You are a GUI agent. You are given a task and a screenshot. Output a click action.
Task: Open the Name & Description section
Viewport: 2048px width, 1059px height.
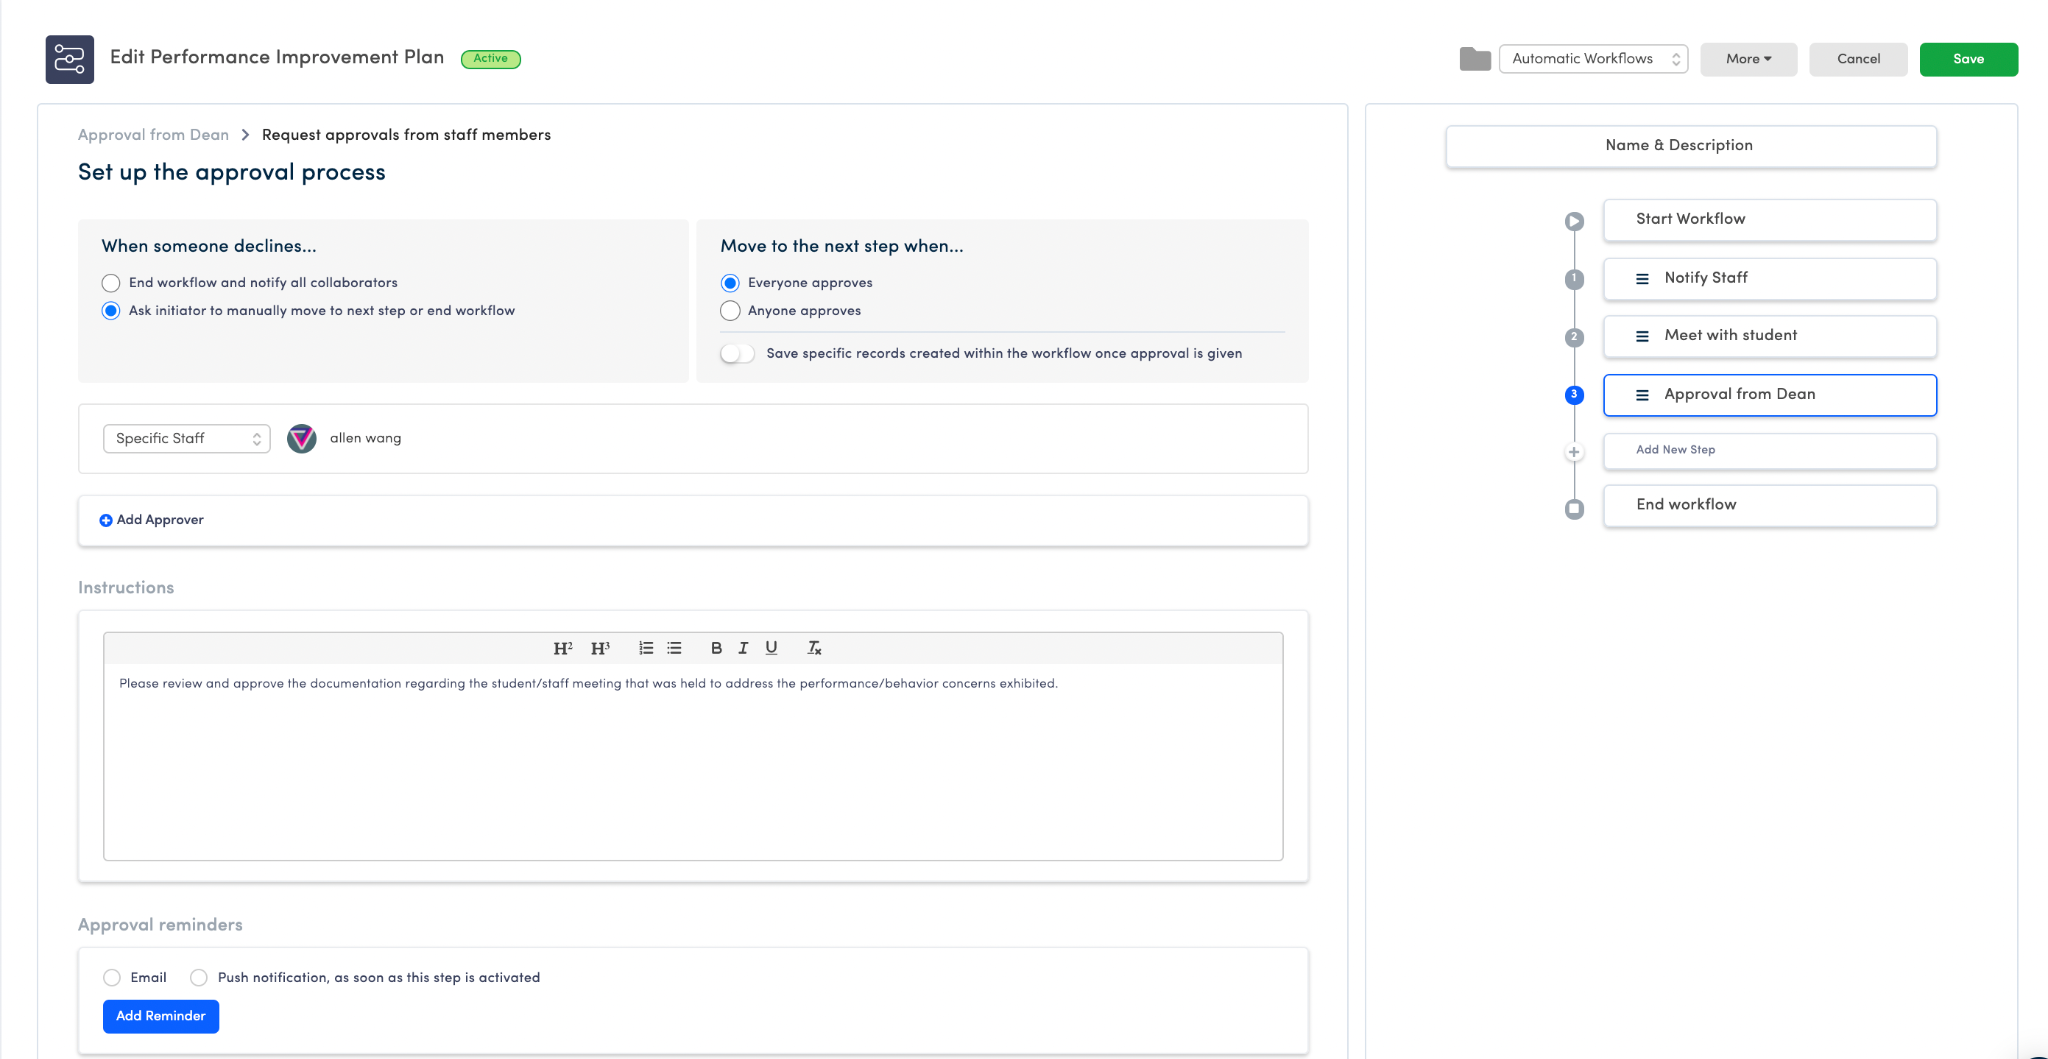click(1691, 146)
